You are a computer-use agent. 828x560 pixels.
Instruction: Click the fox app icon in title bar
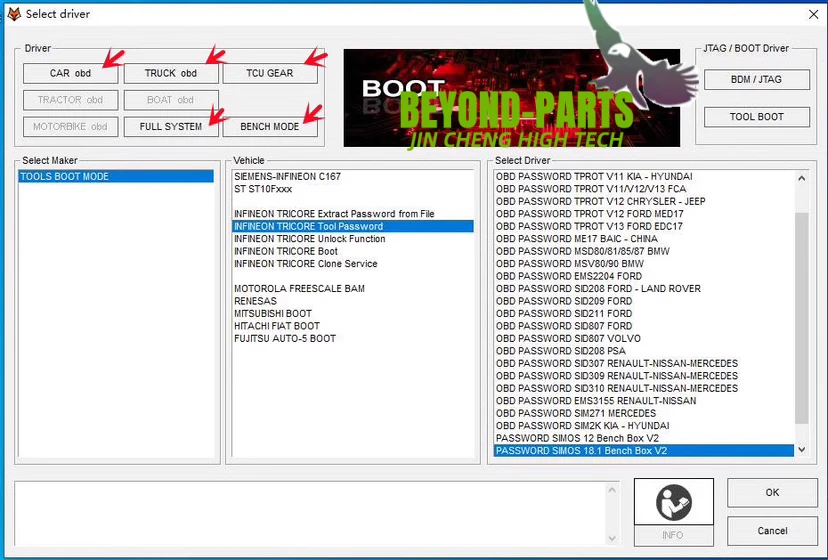(14, 13)
